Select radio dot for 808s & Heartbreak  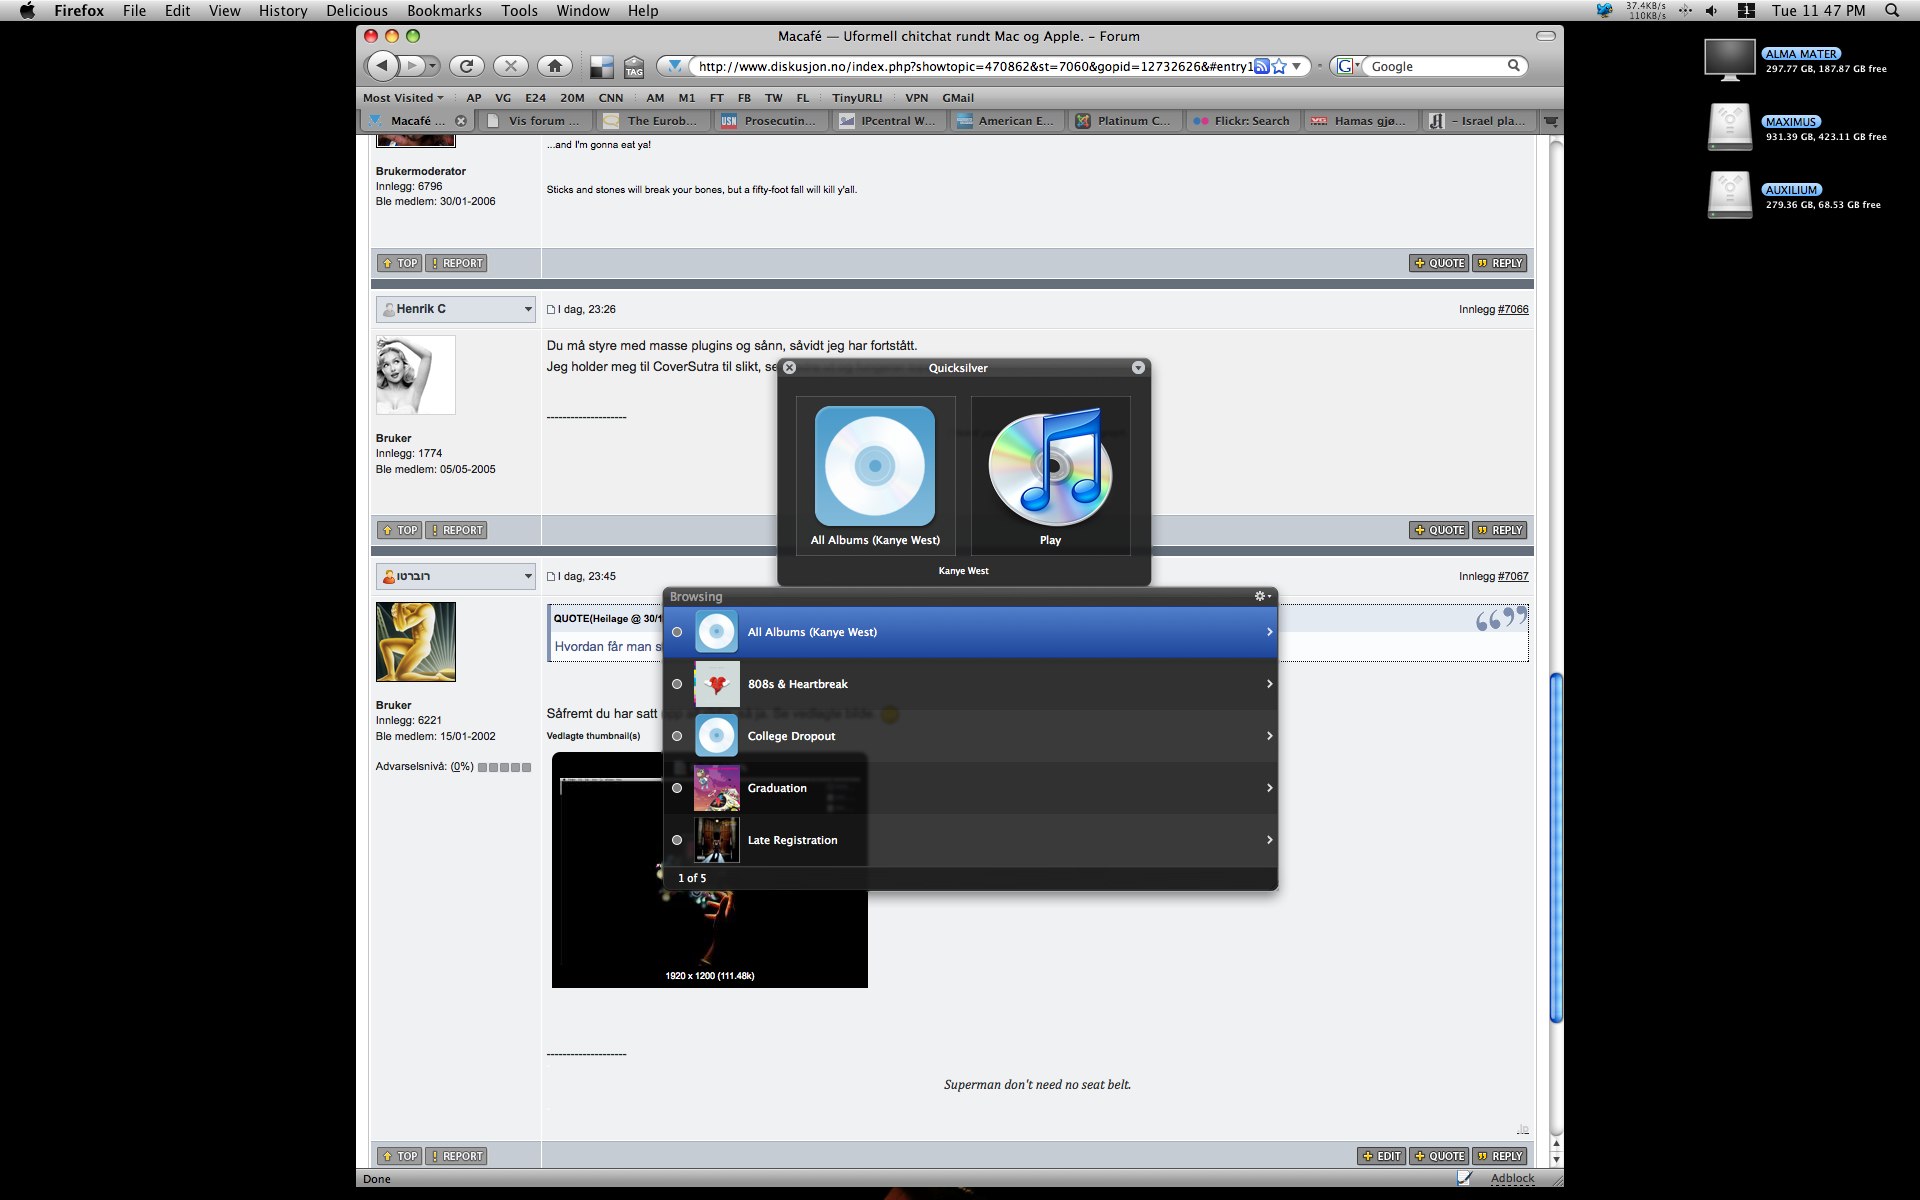[677, 684]
